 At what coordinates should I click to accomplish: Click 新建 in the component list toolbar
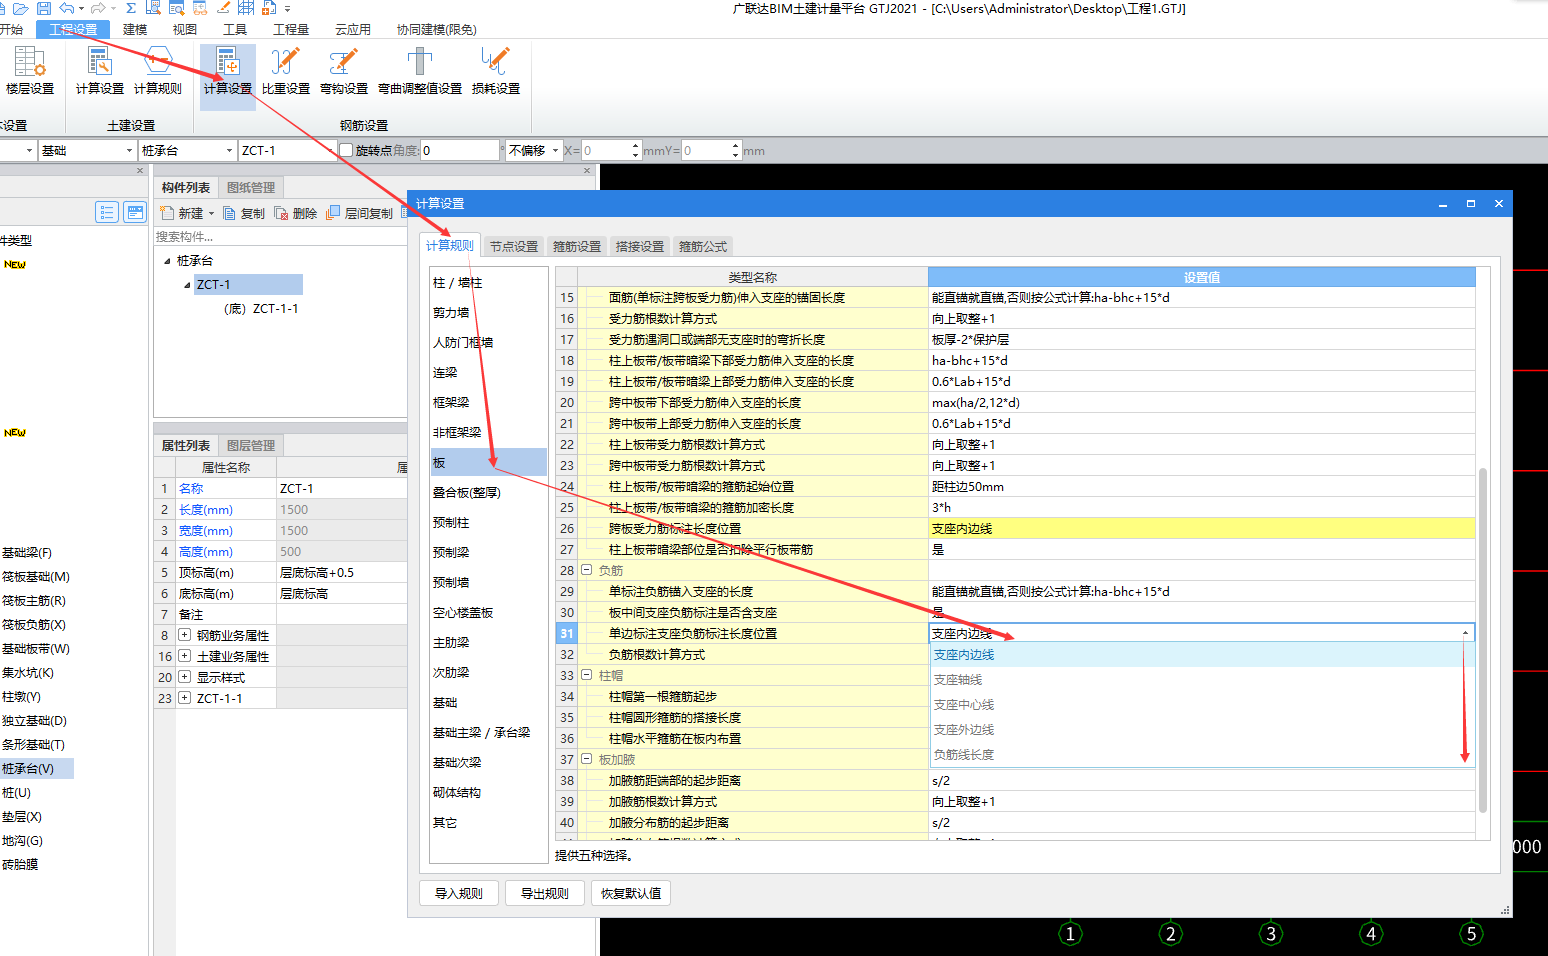coord(182,213)
